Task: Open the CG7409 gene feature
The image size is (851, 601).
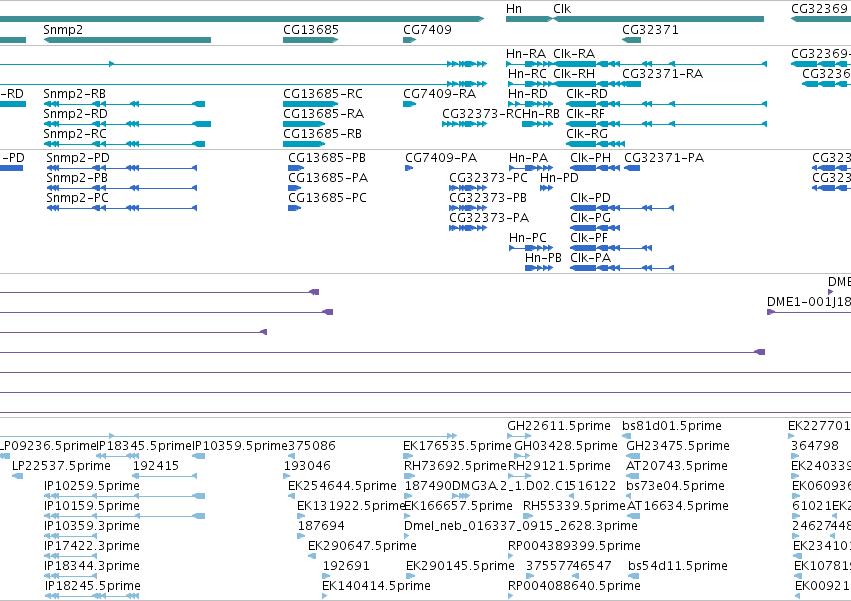Action: [409, 40]
